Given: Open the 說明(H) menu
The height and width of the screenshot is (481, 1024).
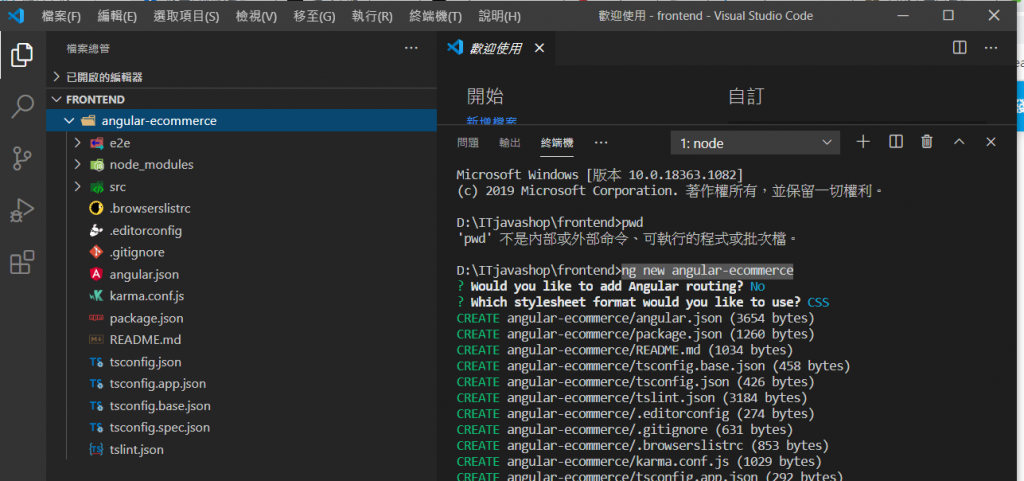Looking at the screenshot, I should (500, 16).
